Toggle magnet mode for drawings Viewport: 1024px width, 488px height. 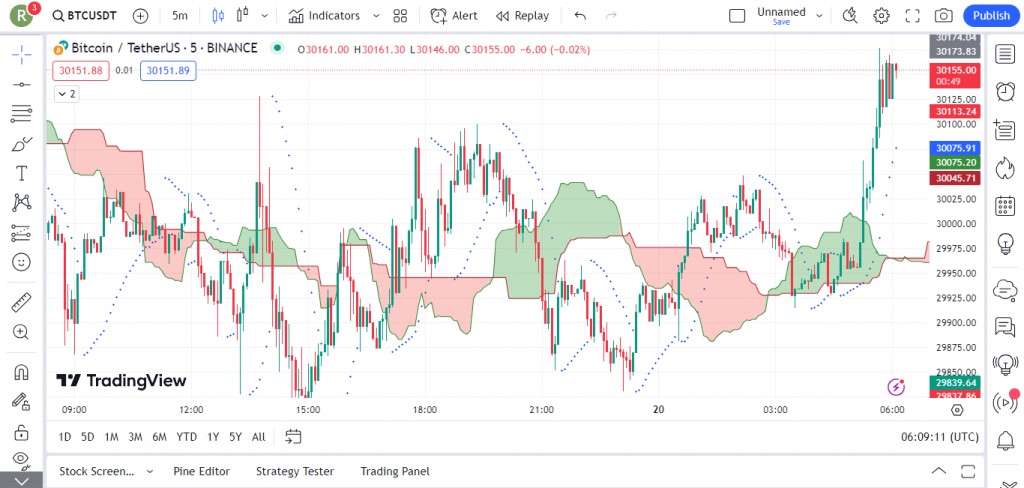click(x=22, y=372)
